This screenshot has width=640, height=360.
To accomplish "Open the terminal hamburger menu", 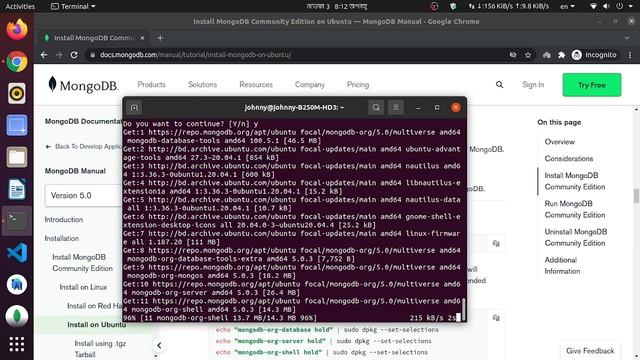I will (396, 108).
